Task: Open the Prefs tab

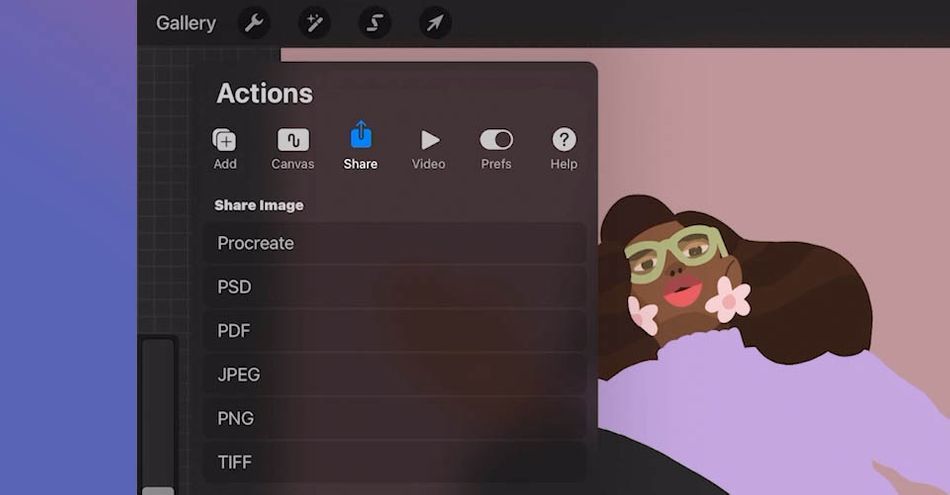Action: coord(496,149)
